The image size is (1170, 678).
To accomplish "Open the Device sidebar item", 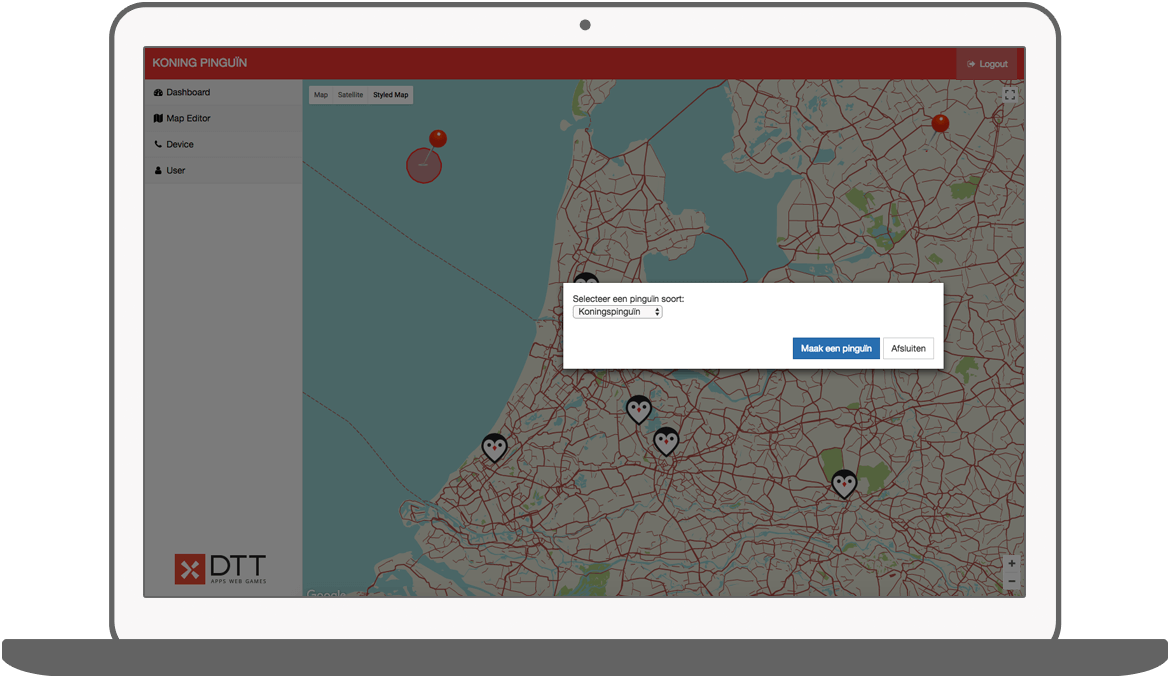I will [223, 145].
